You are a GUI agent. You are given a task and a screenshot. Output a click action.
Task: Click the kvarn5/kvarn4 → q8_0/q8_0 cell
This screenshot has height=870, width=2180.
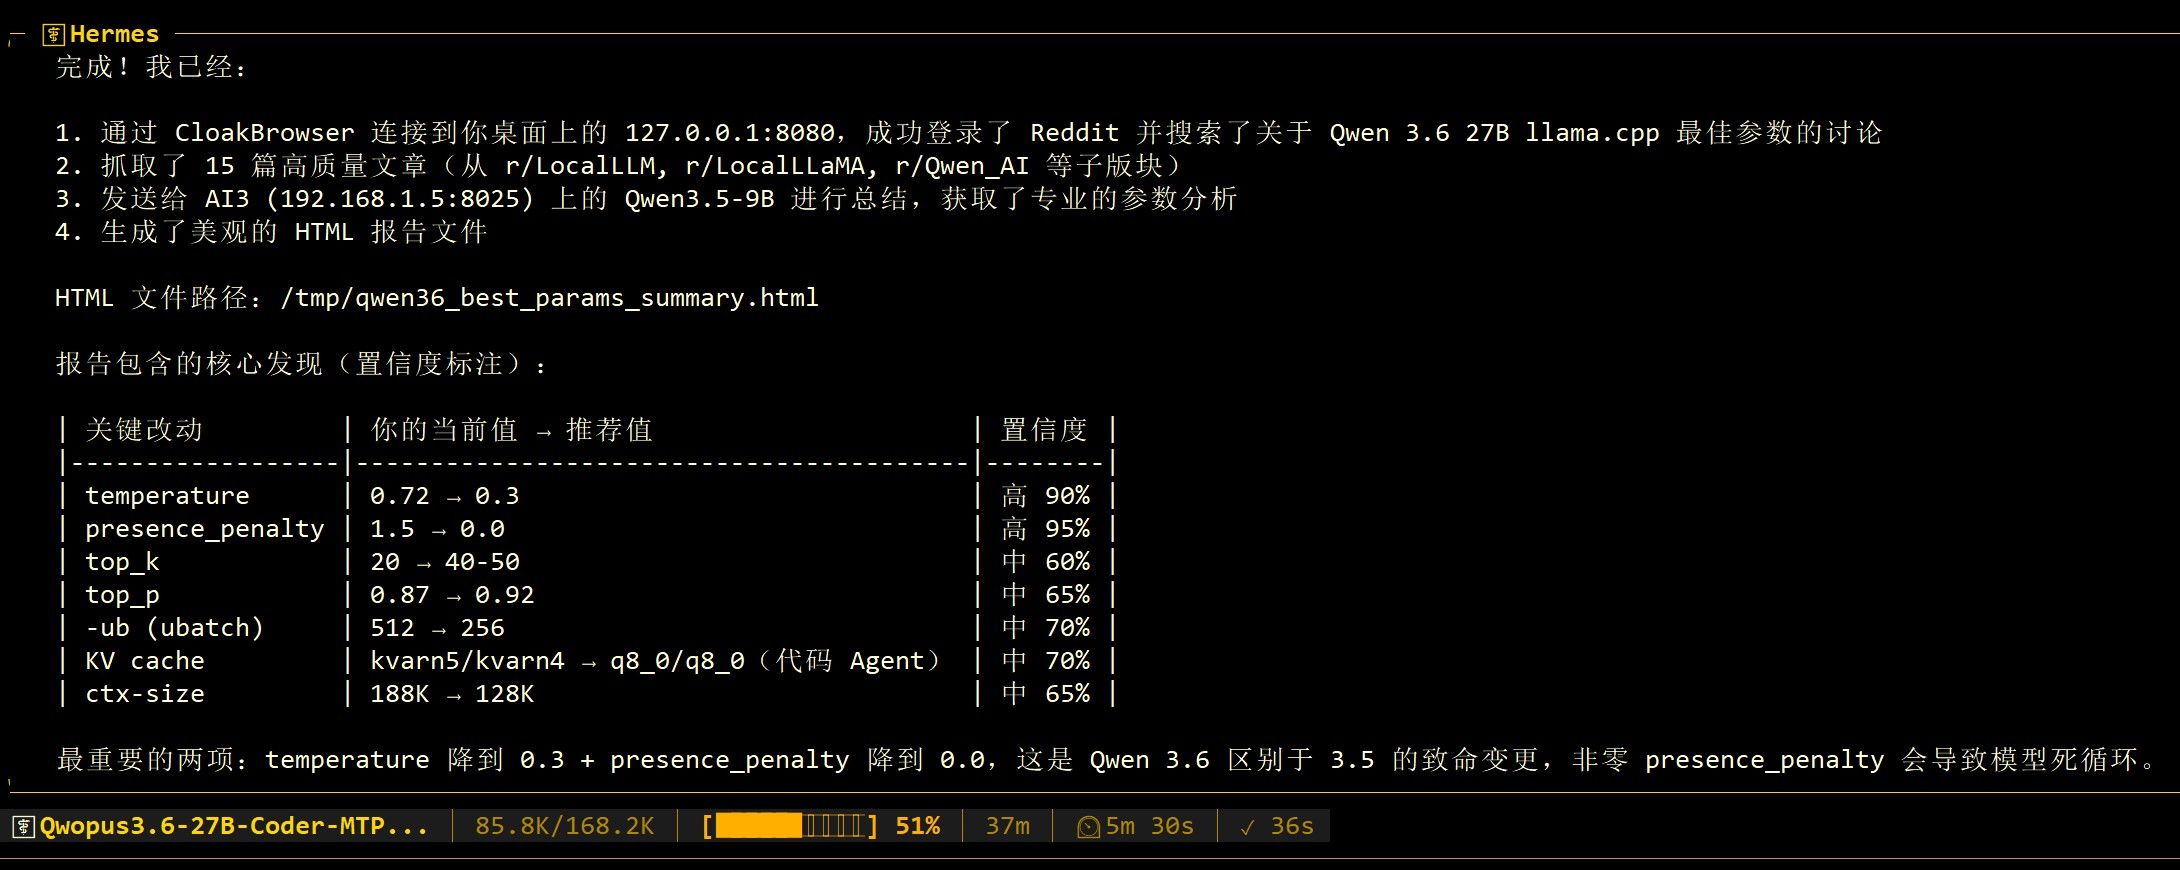click(x=656, y=661)
